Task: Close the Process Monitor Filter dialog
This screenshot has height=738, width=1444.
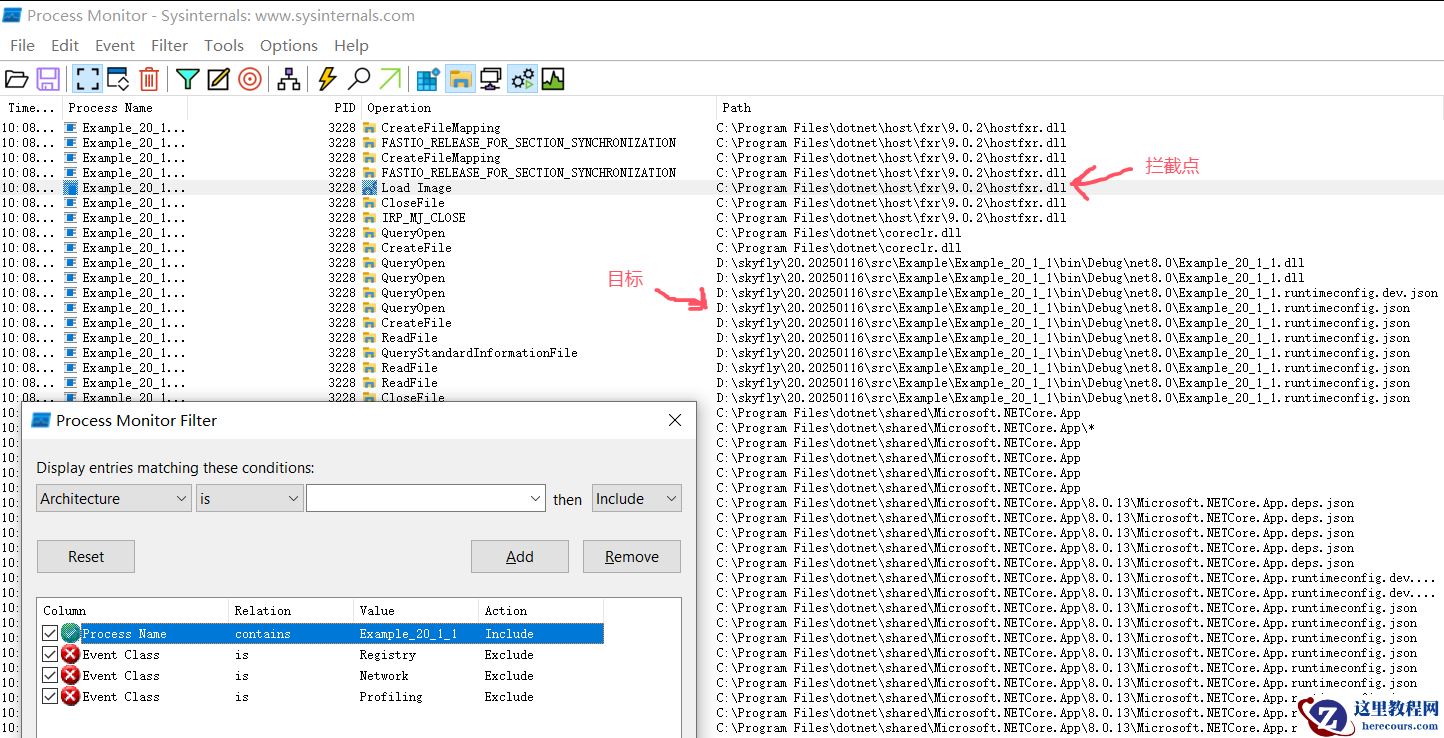Action: point(675,420)
